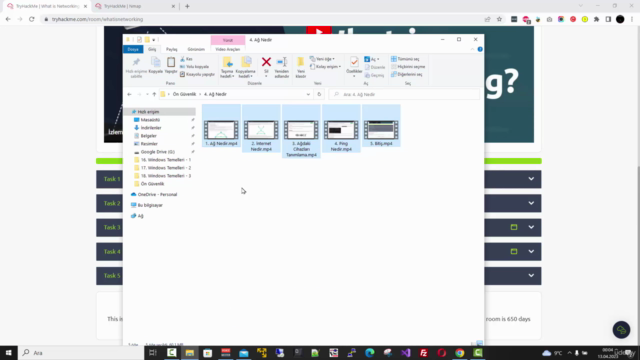Click Kes (cut) scissors item
The width and height of the screenshot is (640, 360).
pos(187,59)
